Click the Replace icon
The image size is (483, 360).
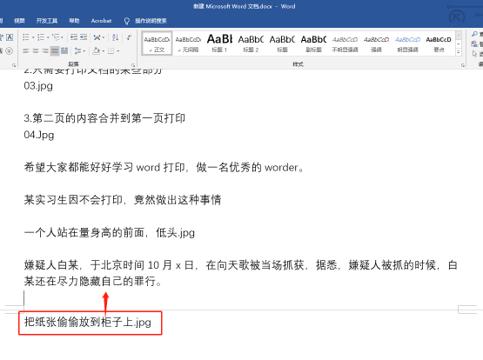tap(474, 44)
